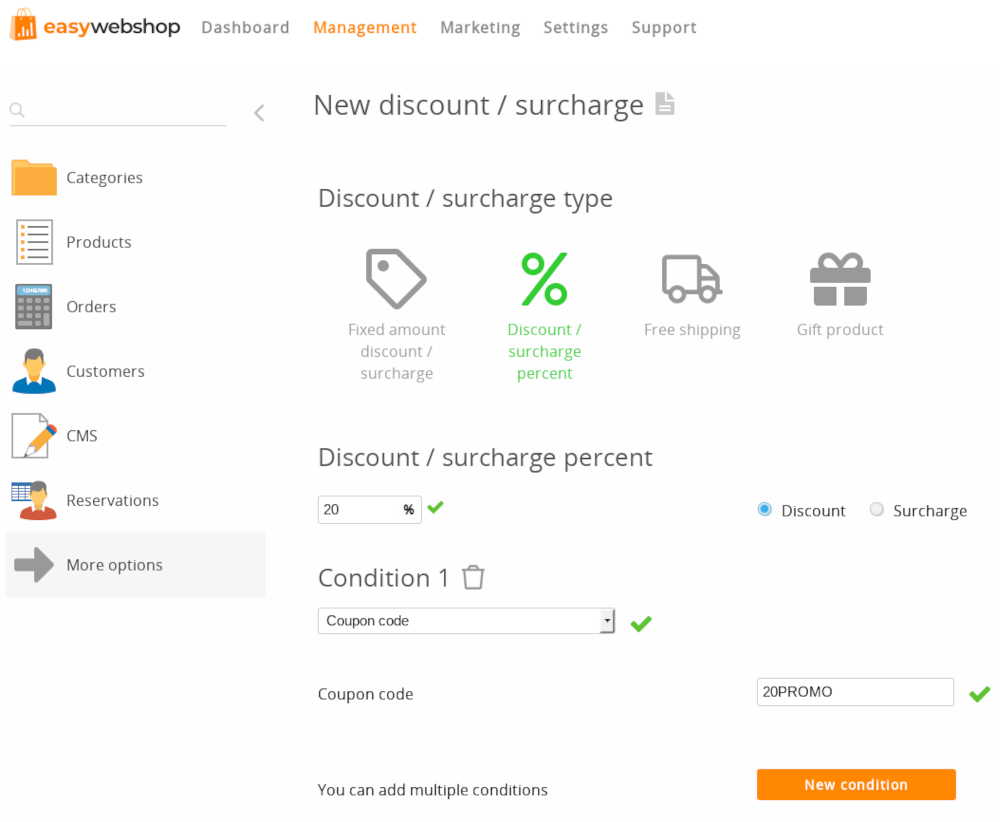Click the coupon code field containing 20PROMO
Image resolution: width=1000 pixels, height=822 pixels.
[x=855, y=692]
